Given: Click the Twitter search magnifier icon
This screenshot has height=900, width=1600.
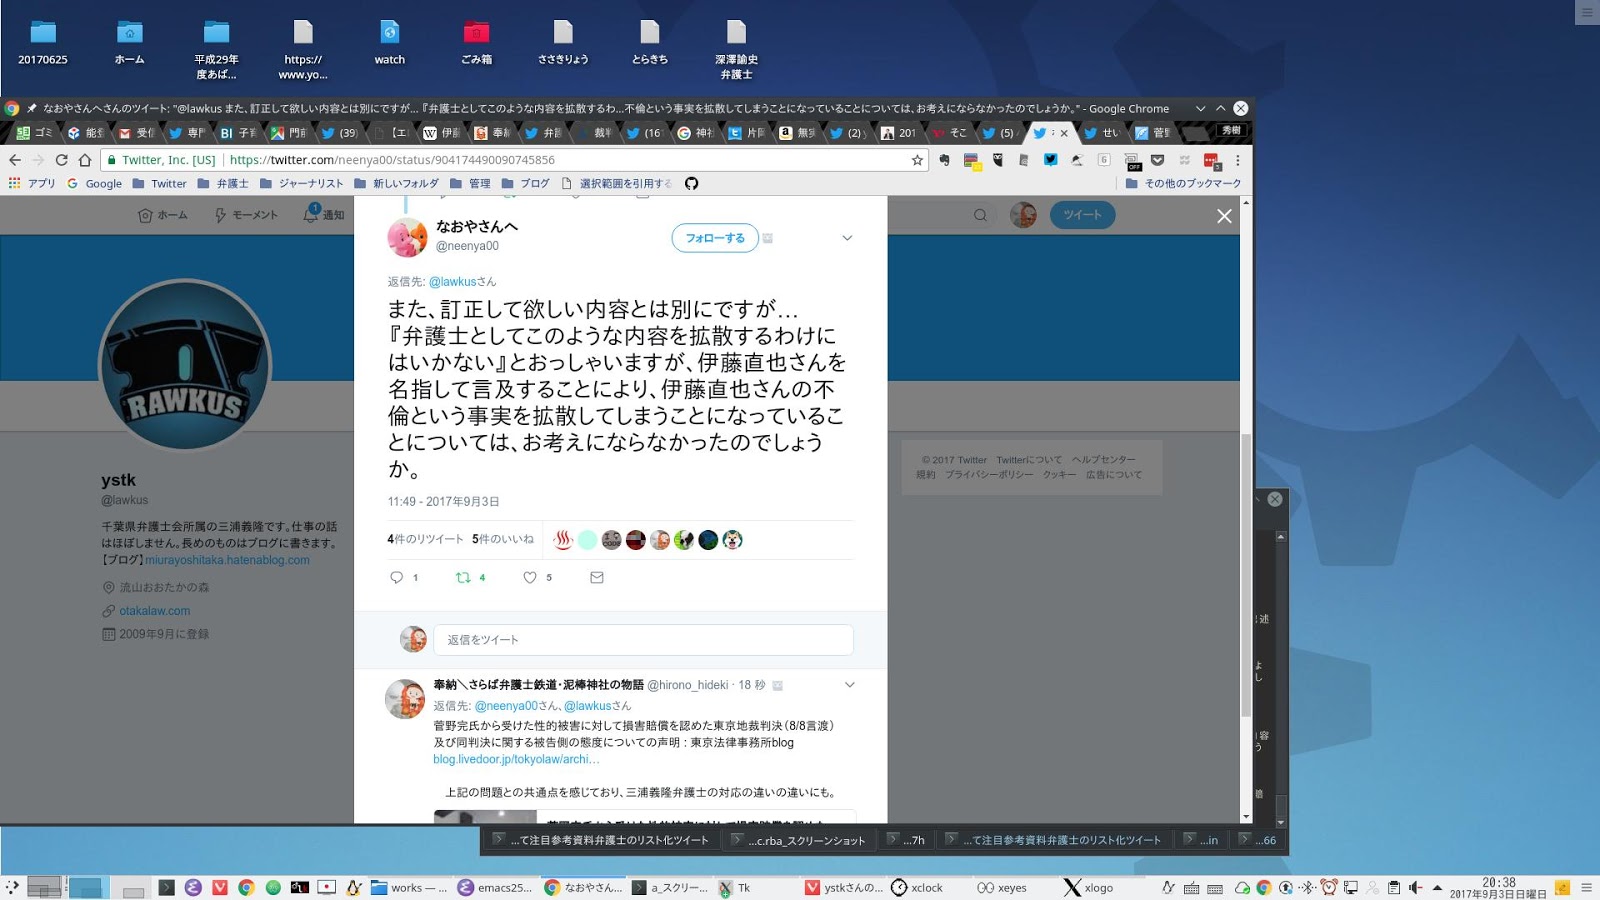Looking at the screenshot, I should coord(980,215).
